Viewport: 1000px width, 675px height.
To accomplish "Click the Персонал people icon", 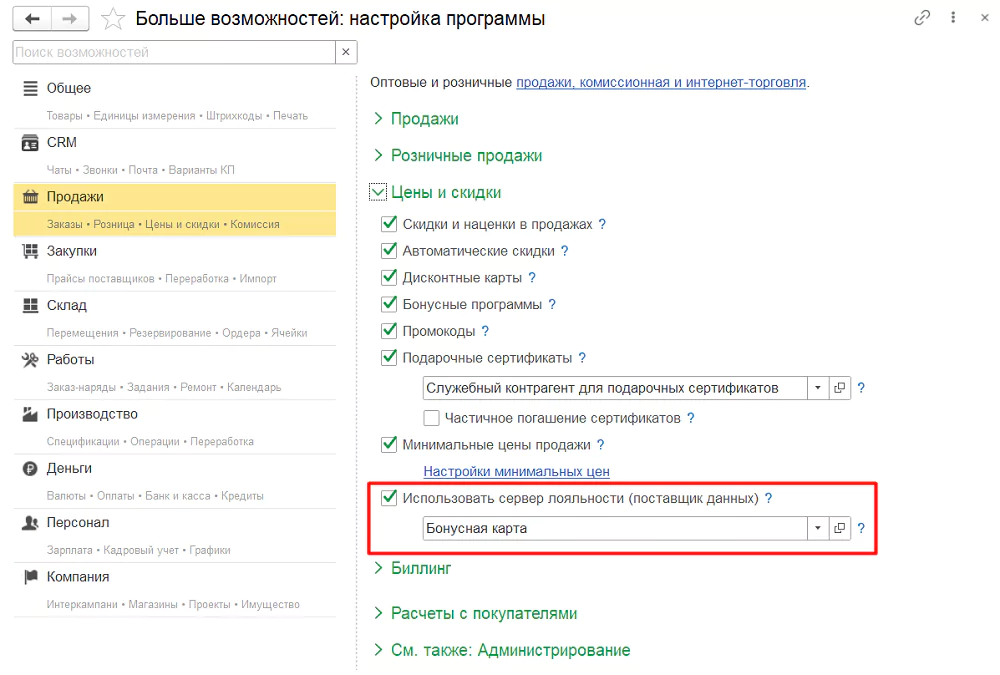I will [x=30, y=523].
